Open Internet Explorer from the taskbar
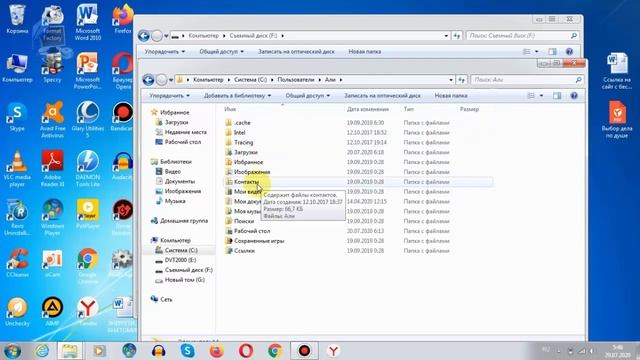The image size is (640, 360). click(x=42, y=351)
